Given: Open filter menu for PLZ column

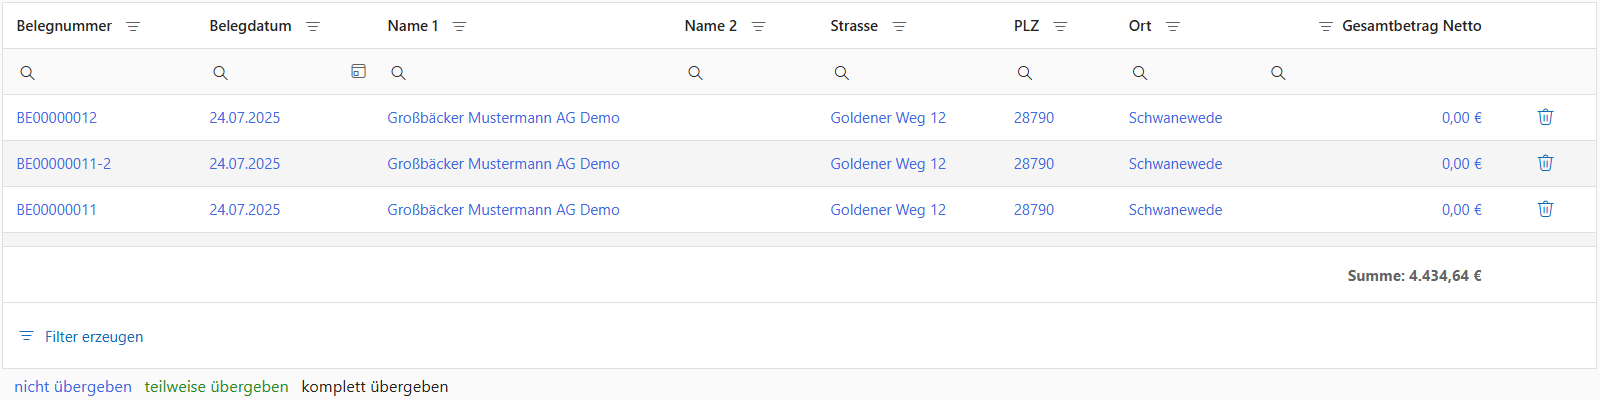Looking at the screenshot, I should (1061, 27).
